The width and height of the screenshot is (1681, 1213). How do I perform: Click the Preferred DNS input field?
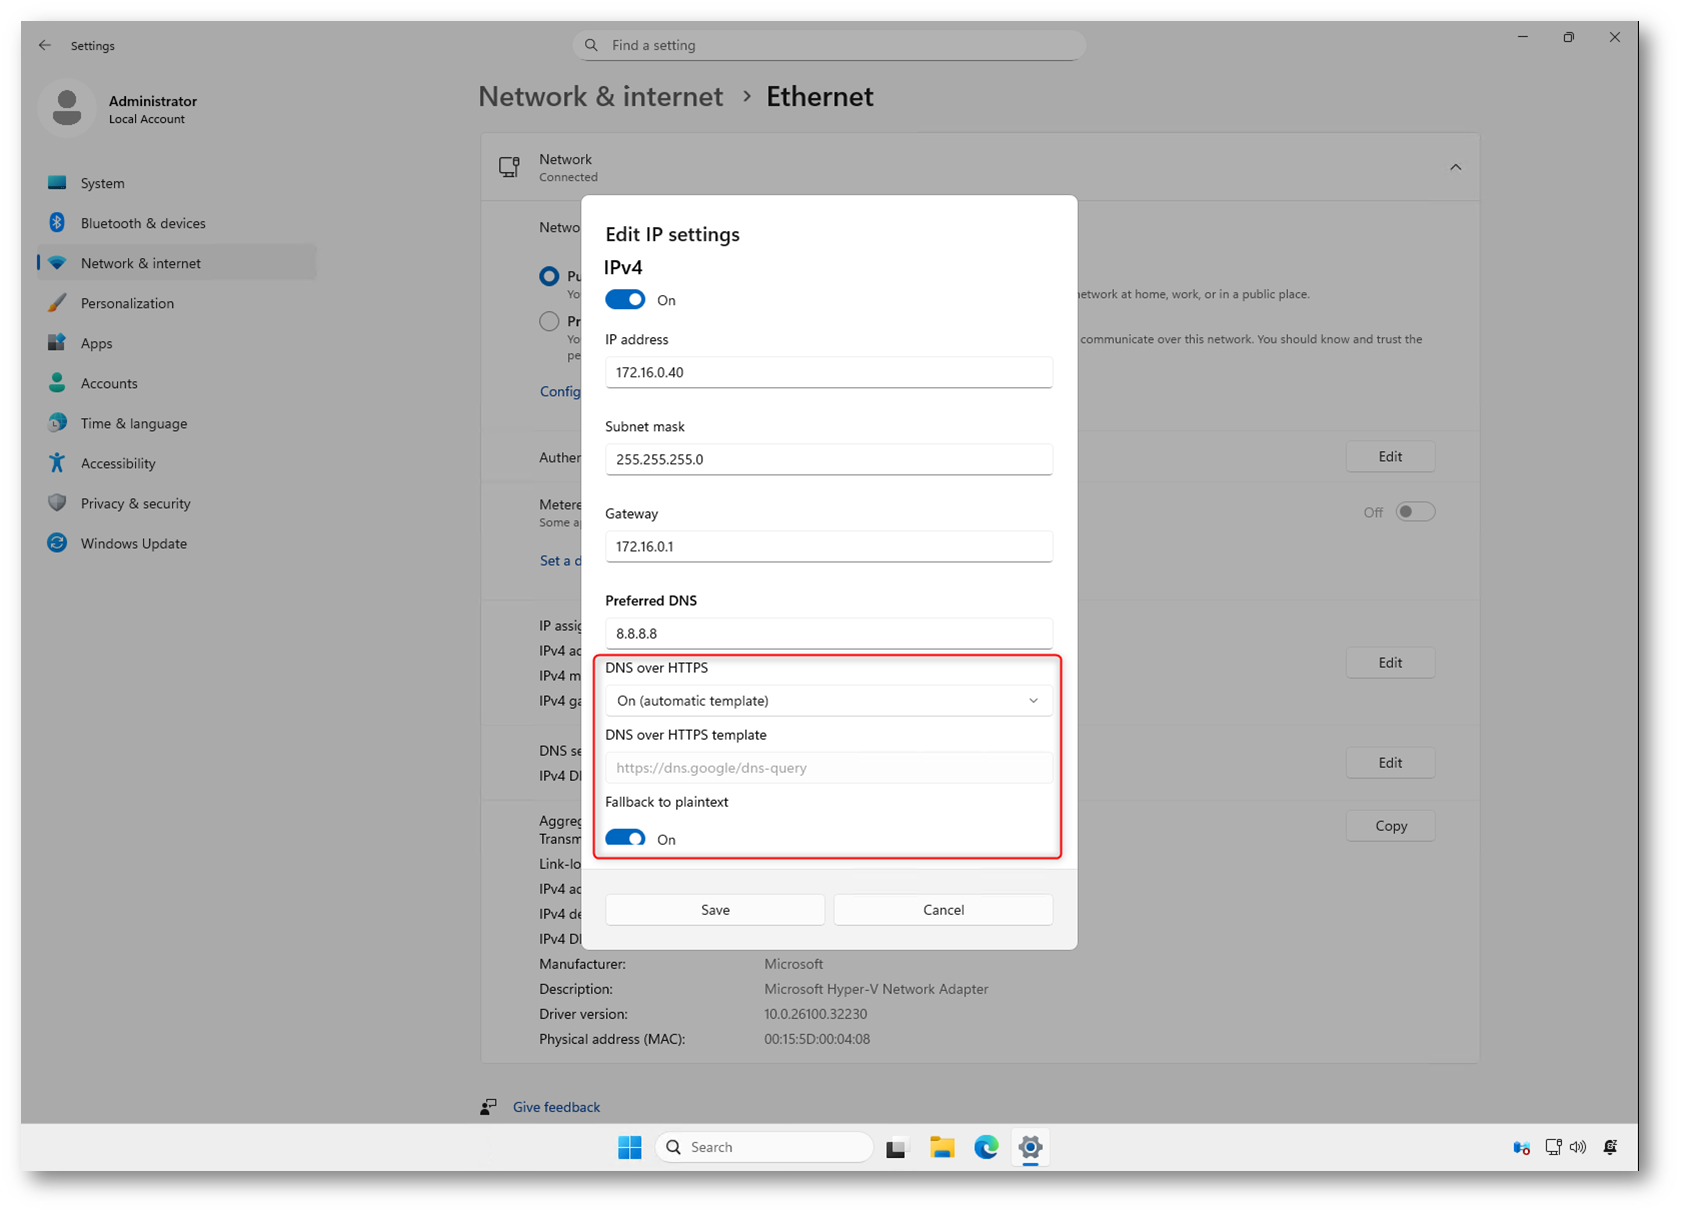click(x=828, y=633)
